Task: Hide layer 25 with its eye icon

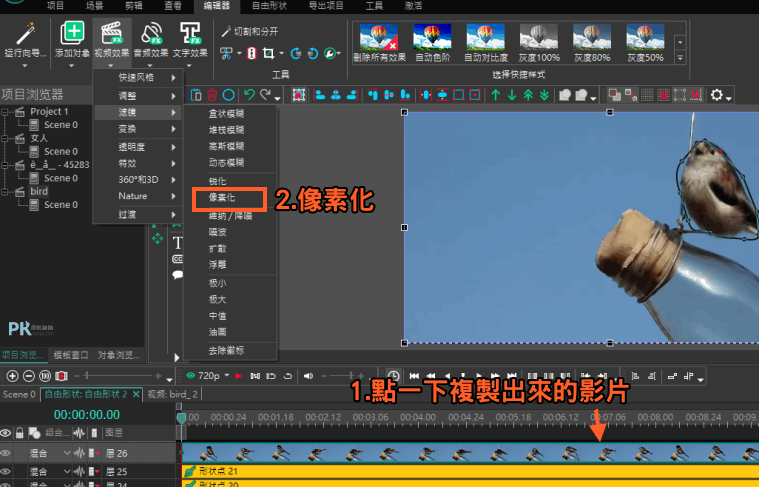Action: (x=6, y=472)
